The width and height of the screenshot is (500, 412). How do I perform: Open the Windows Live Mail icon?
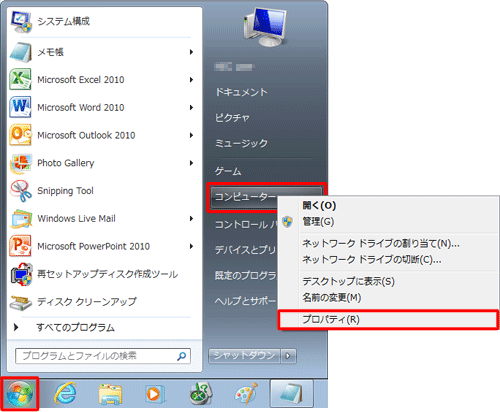click(x=21, y=218)
